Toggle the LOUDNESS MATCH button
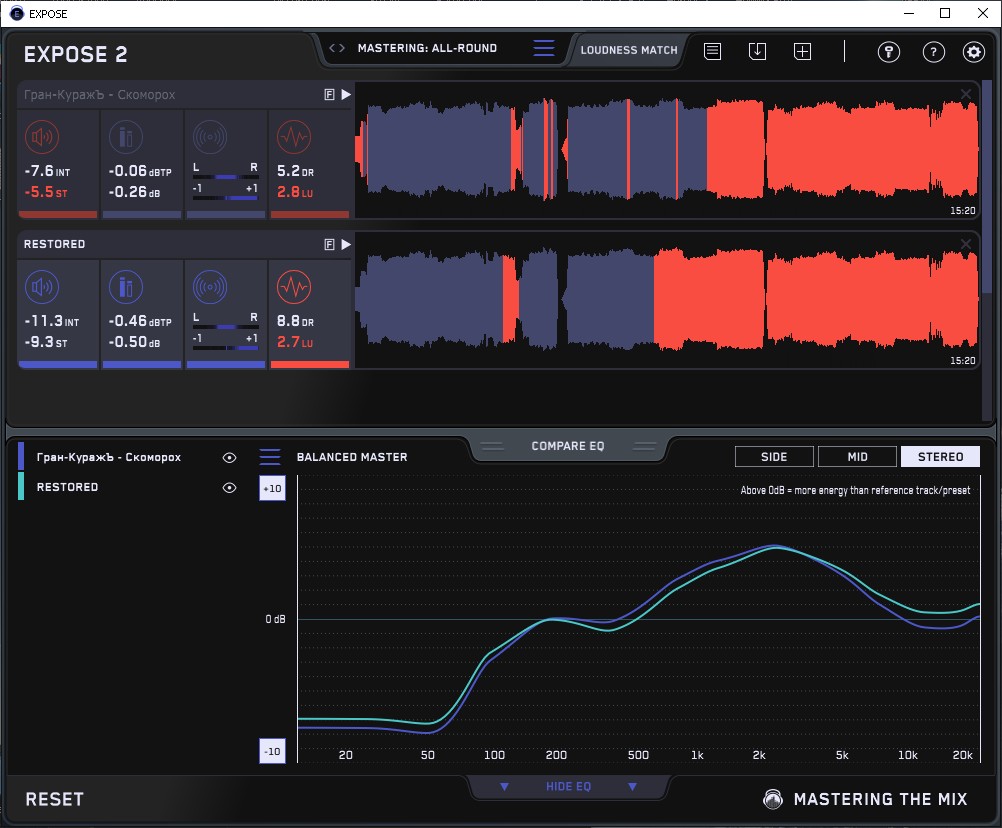This screenshot has width=1002, height=828. pyautogui.click(x=629, y=49)
